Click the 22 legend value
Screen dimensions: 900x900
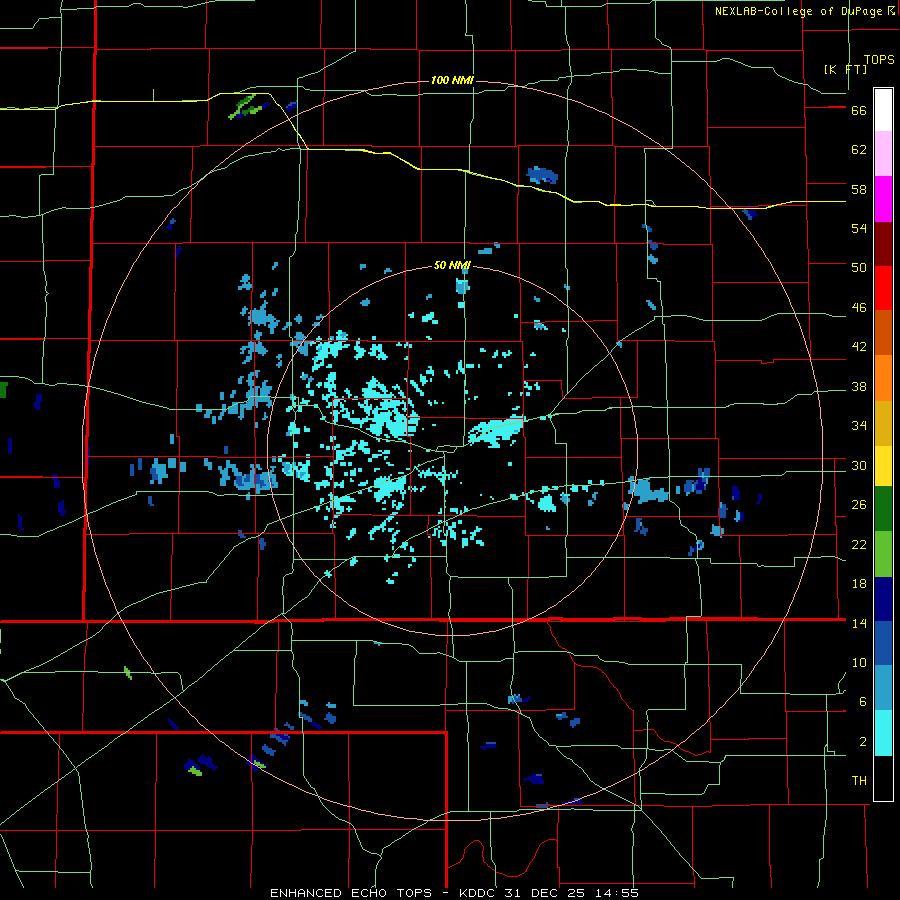(x=859, y=544)
